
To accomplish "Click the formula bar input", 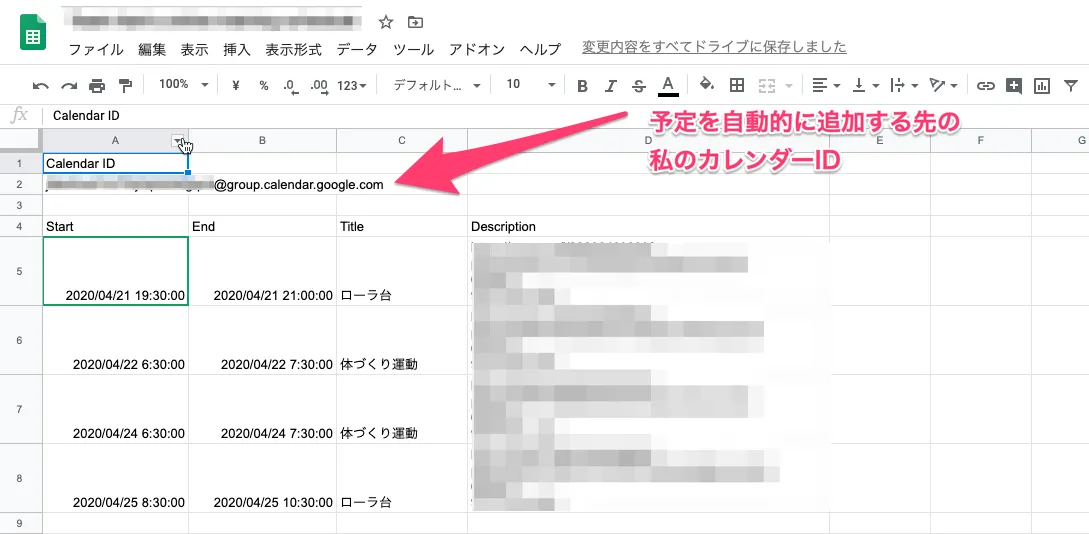I will [x=566, y=116].
